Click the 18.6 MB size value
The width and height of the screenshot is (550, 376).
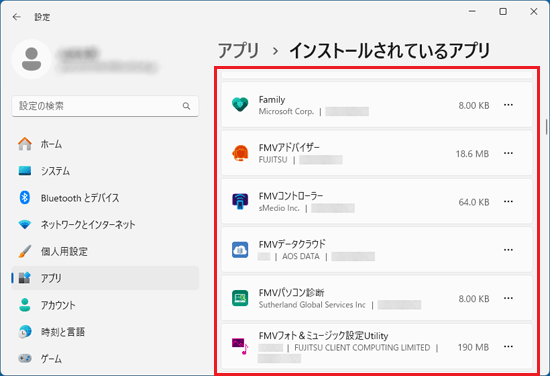click(472, 154)
